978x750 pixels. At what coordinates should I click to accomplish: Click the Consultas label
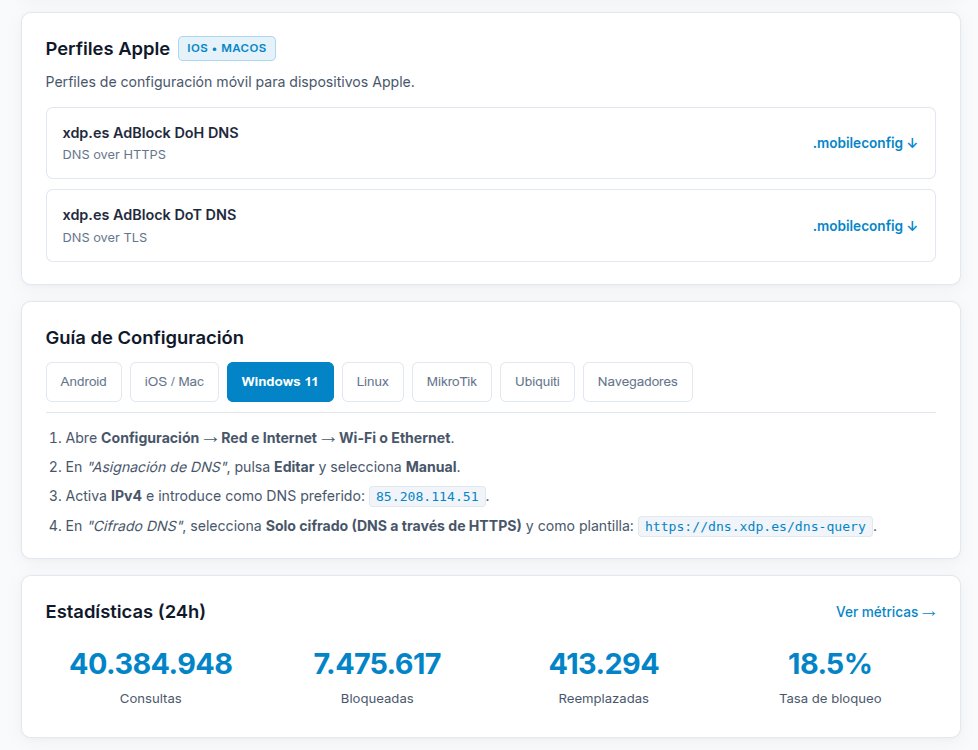(x=151, y=699)
